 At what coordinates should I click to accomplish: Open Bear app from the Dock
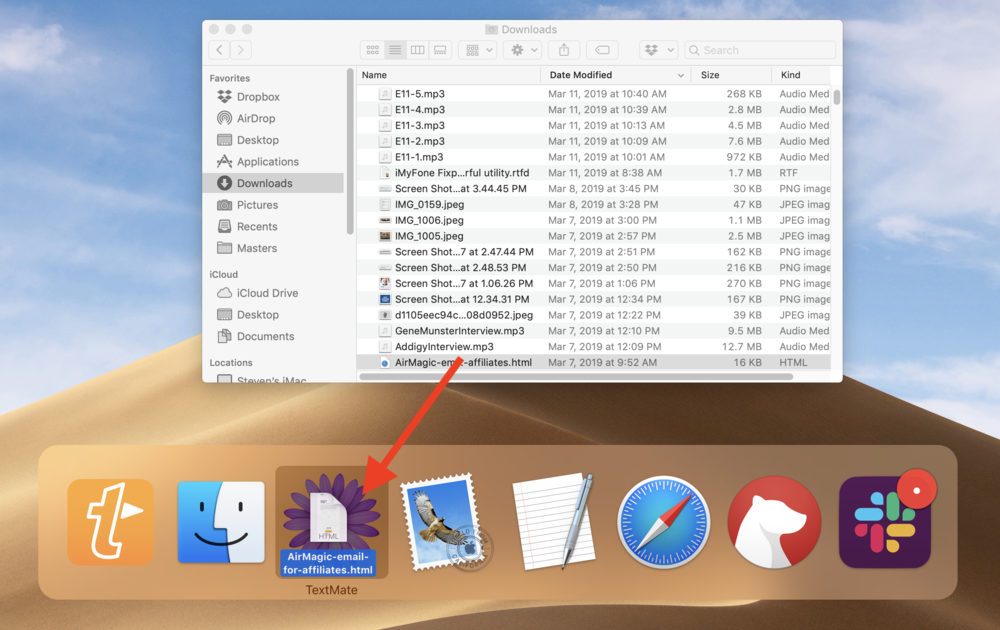(x=774, y=522)
